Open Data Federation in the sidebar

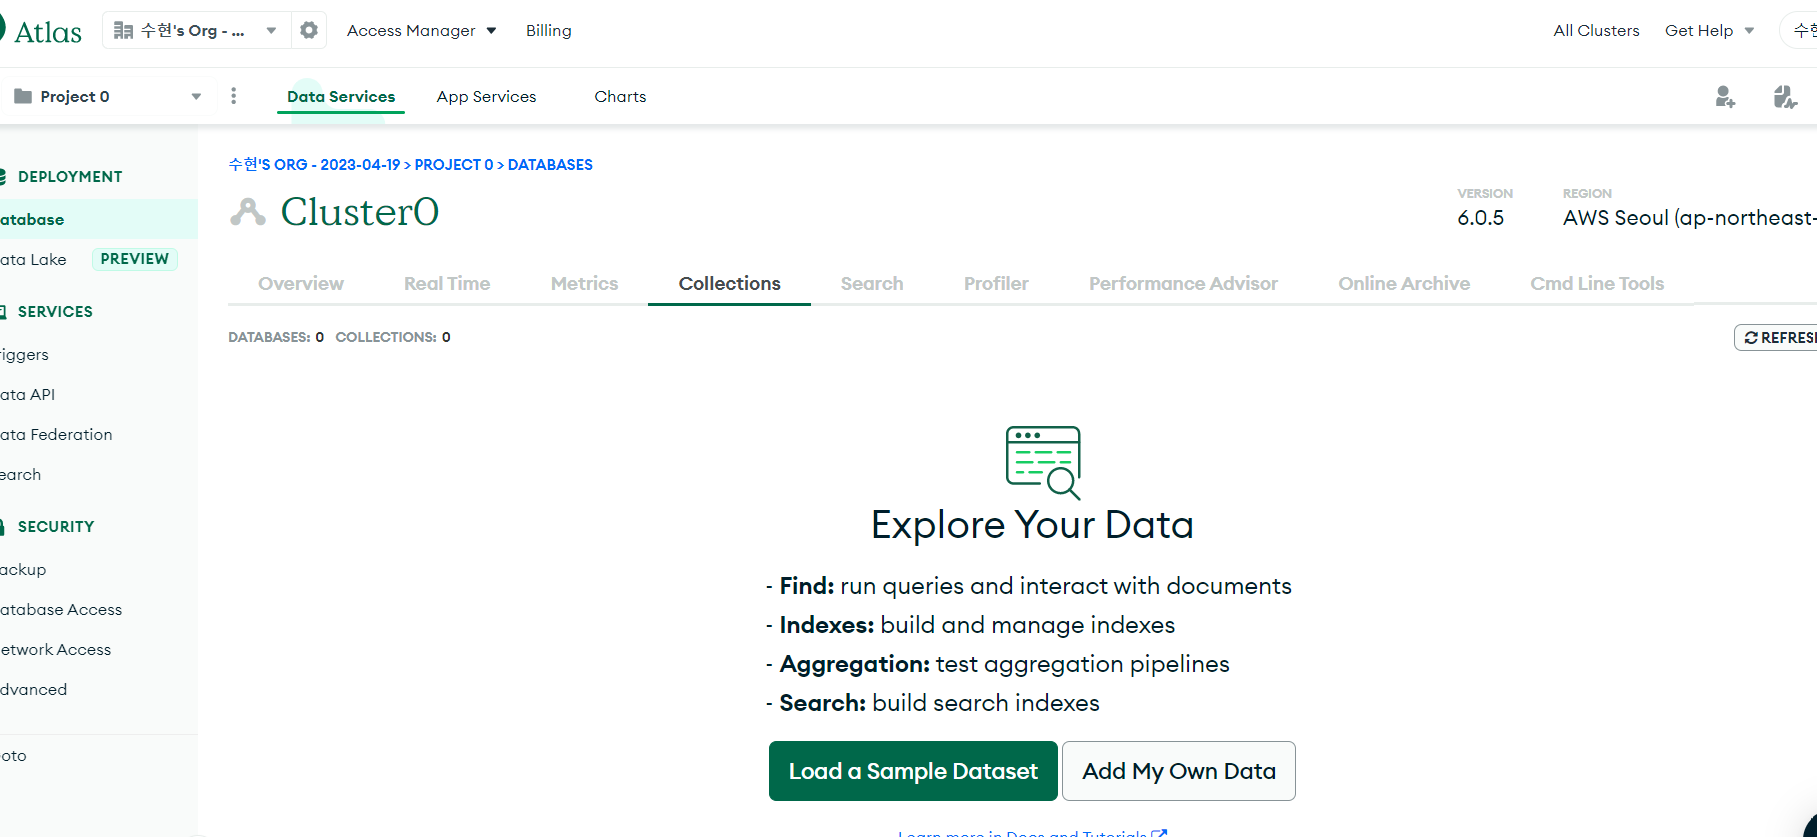56,434
